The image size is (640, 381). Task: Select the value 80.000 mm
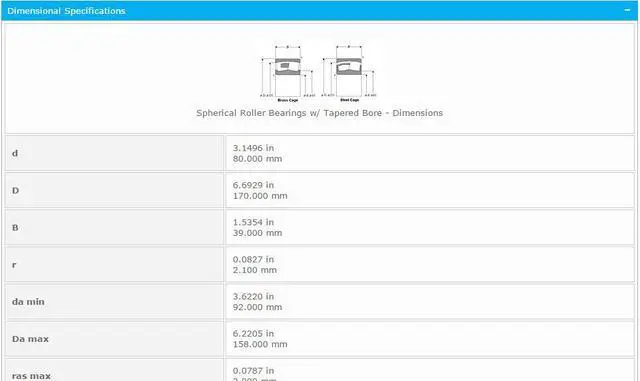pyautogui.click(x=257, y=159)
